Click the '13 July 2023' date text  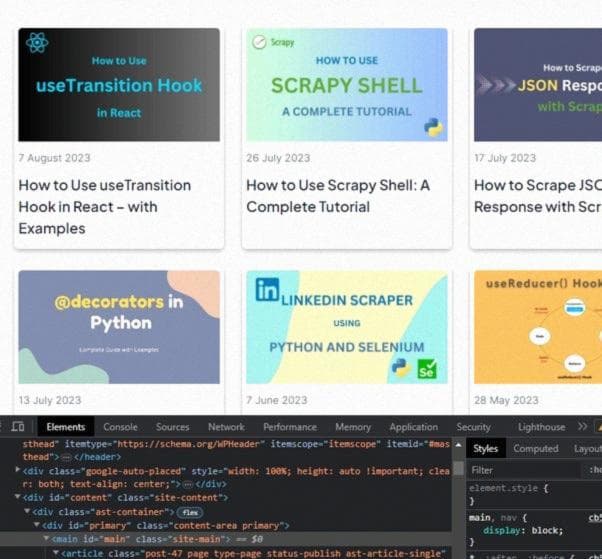(x=50, y=400)
